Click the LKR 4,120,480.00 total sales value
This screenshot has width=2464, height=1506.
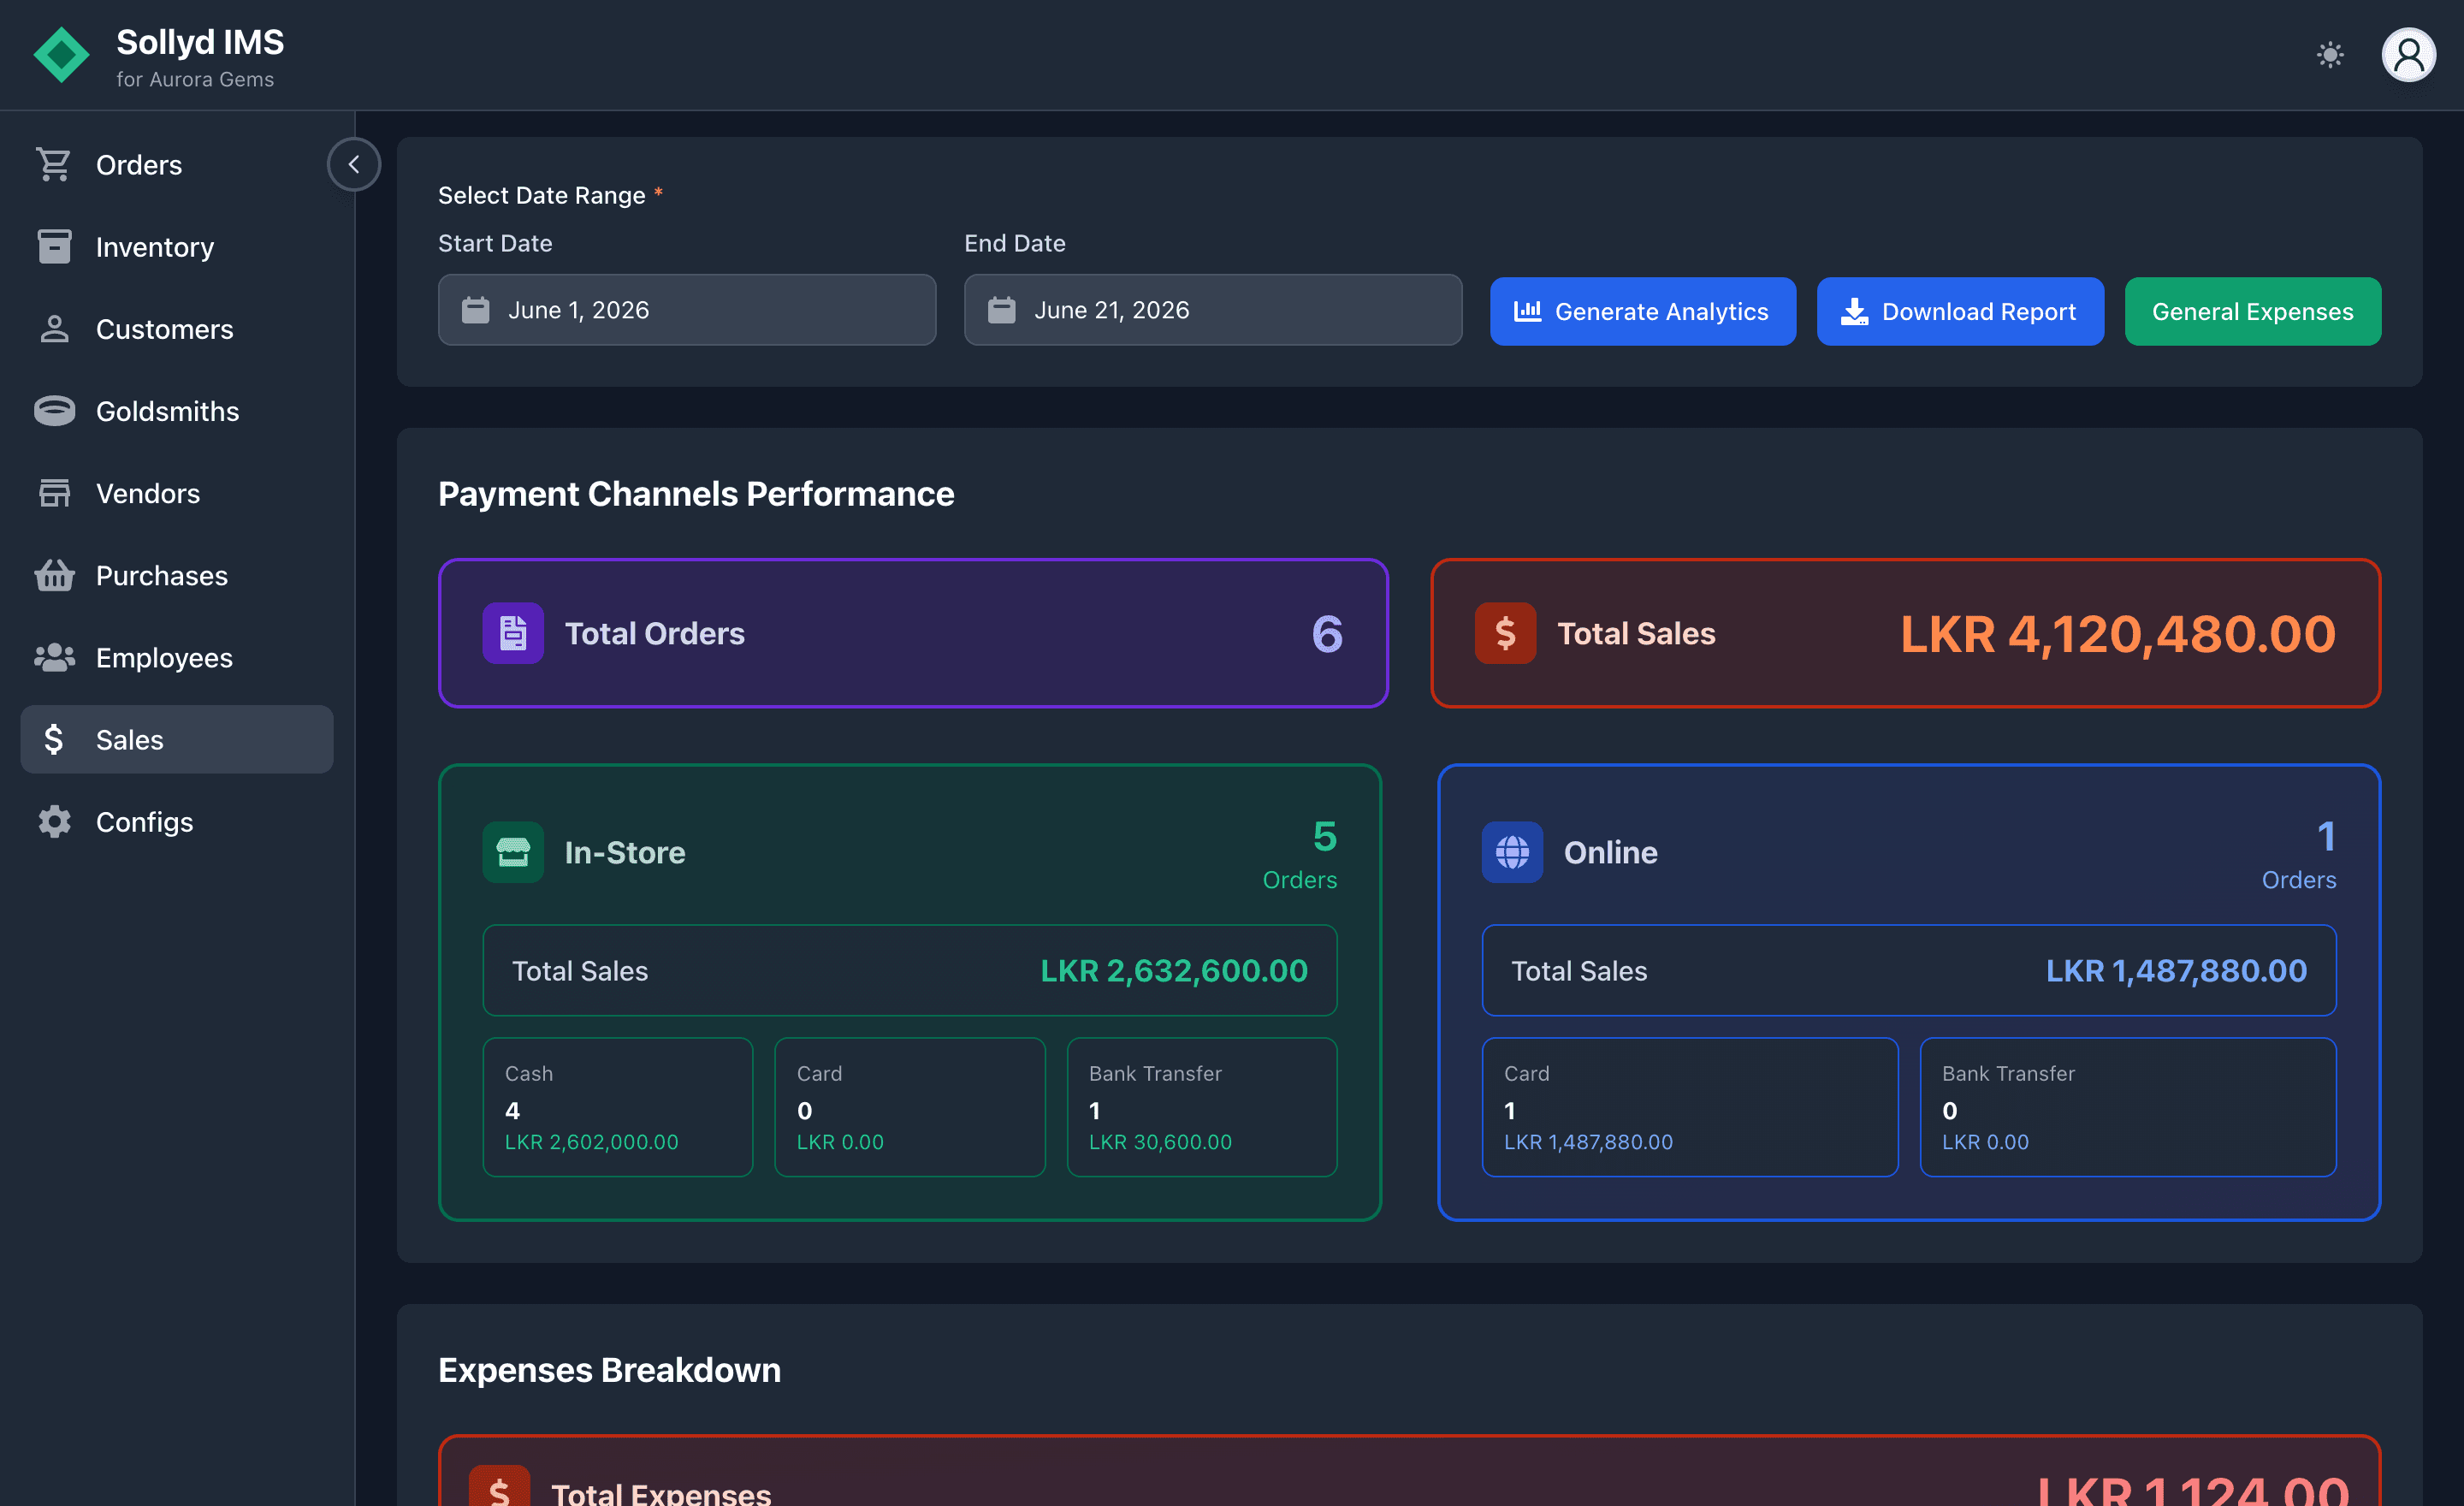pos(2118,633)
